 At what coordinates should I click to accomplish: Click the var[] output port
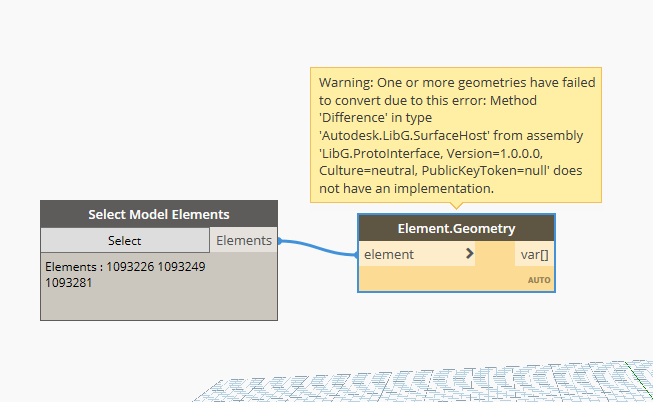click(534, 254)
